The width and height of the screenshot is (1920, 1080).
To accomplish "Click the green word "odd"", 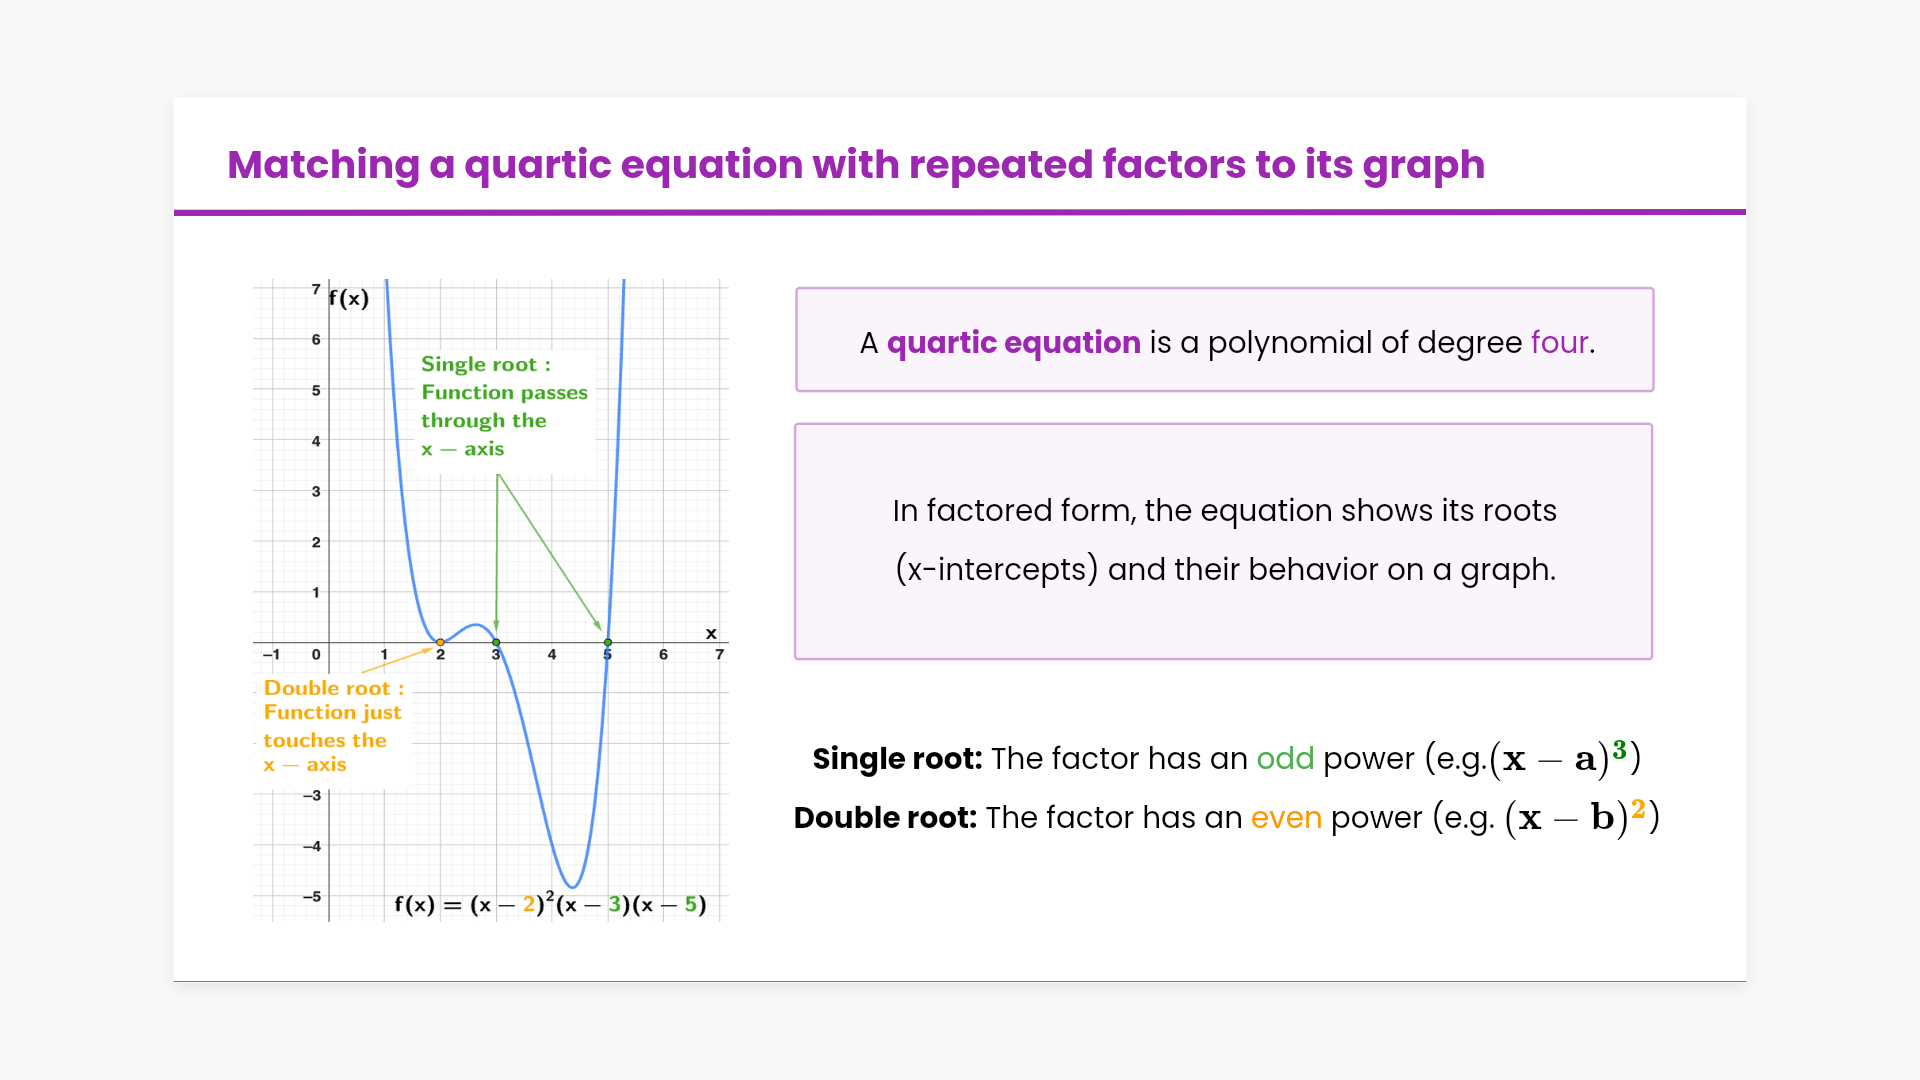I will tap(1284, 759).
